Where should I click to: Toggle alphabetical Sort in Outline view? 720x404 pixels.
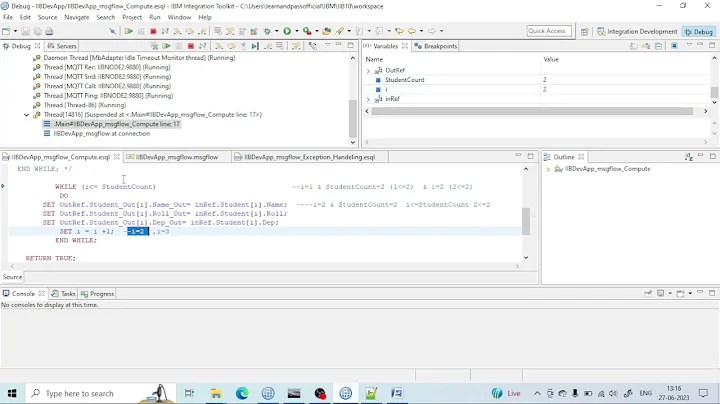coord(689,157)
